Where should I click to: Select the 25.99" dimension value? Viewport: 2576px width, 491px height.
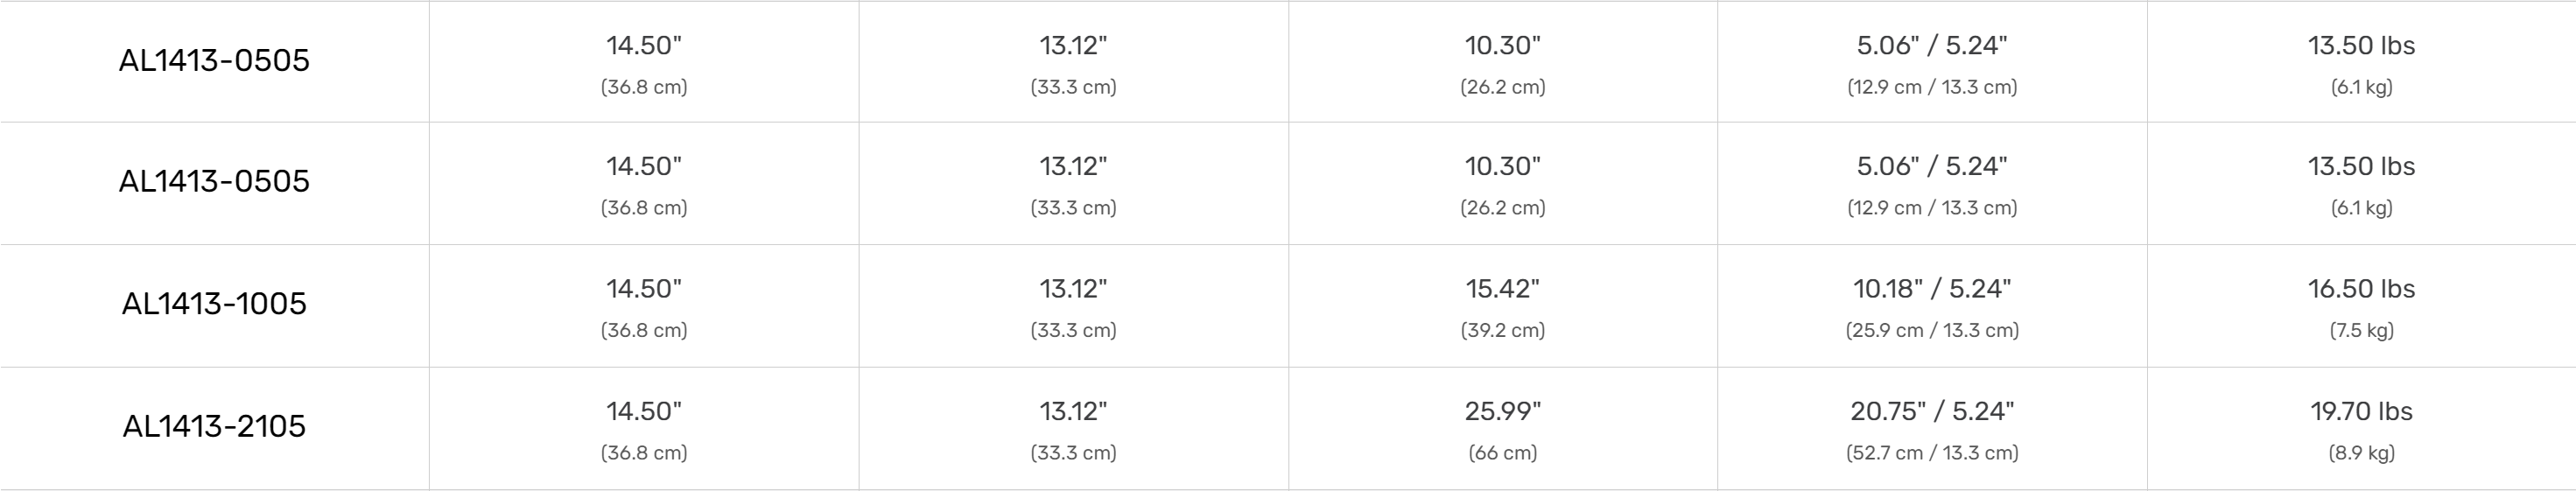[x=1502, y=412]
